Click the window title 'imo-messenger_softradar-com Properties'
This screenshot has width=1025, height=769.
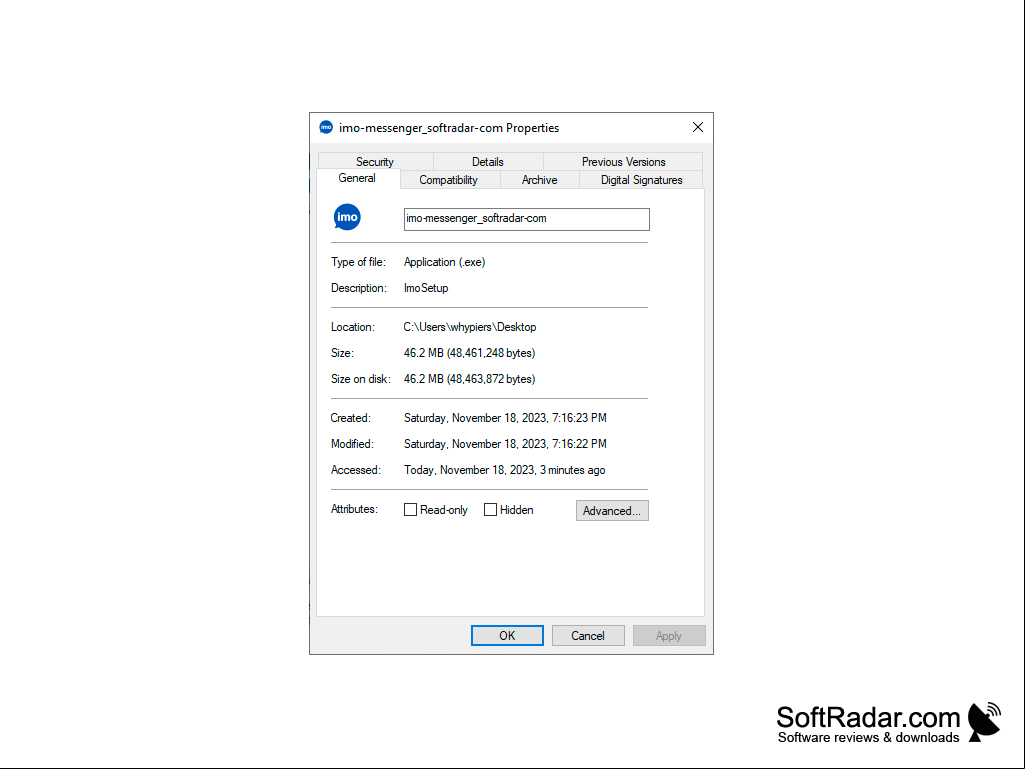pos(449,128)
